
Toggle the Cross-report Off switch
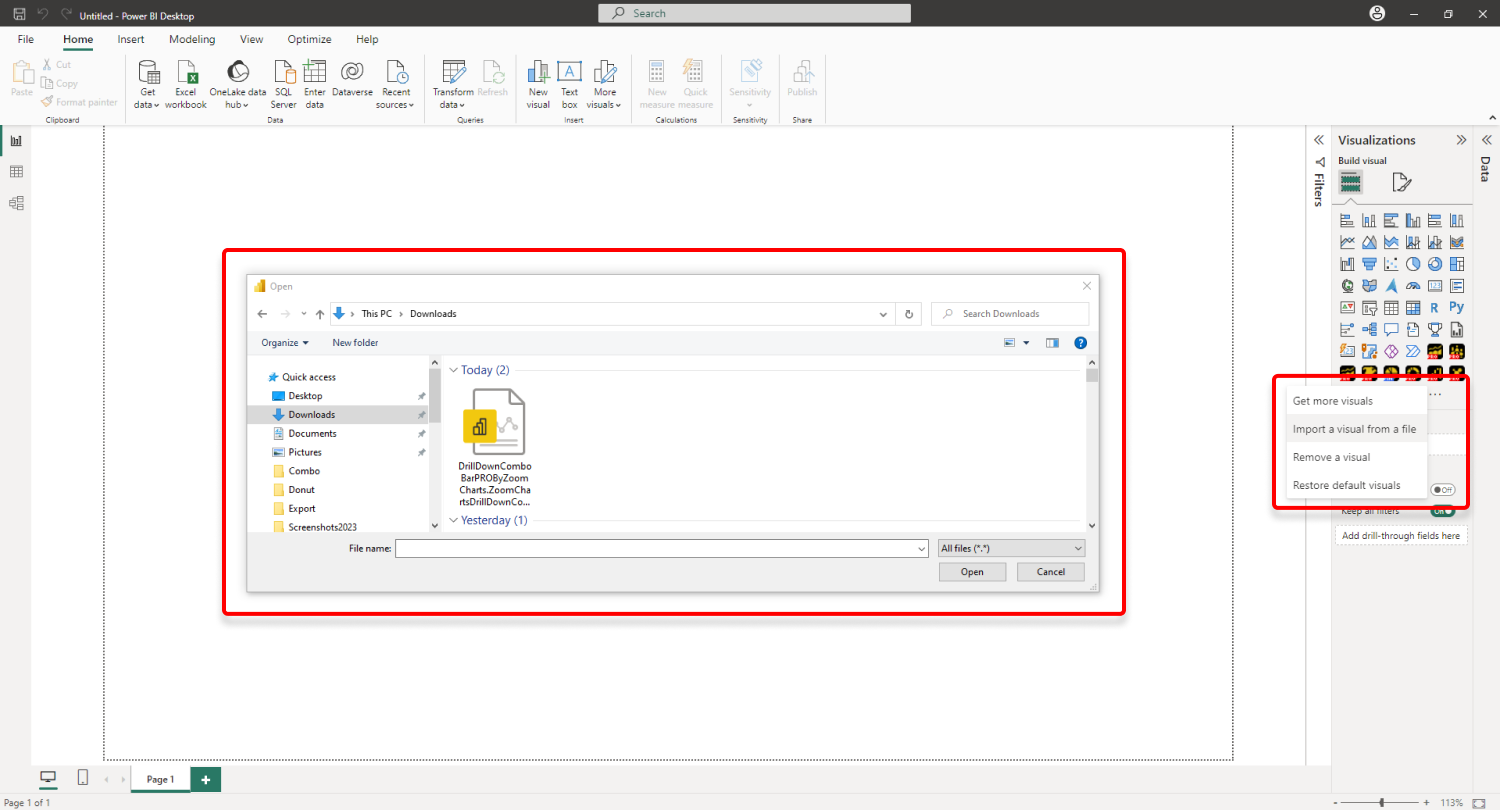[1443, 490]
